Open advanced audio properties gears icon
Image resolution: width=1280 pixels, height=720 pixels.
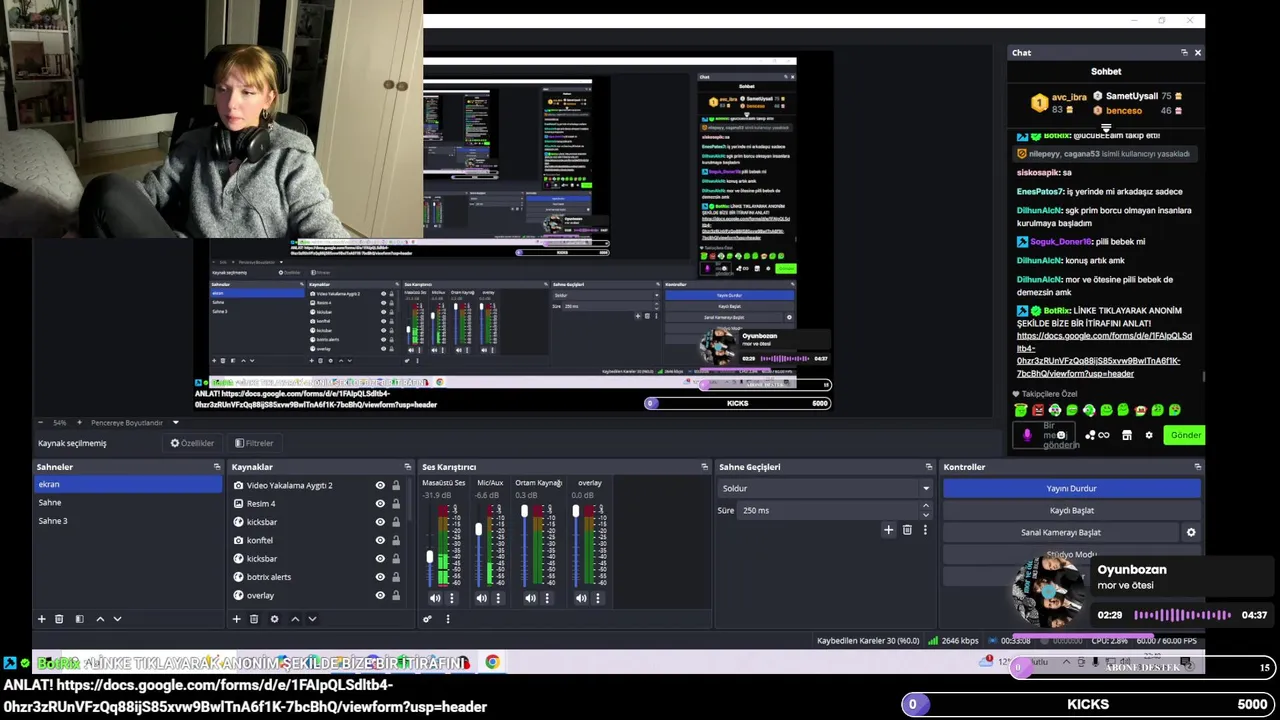pos(427,619)
